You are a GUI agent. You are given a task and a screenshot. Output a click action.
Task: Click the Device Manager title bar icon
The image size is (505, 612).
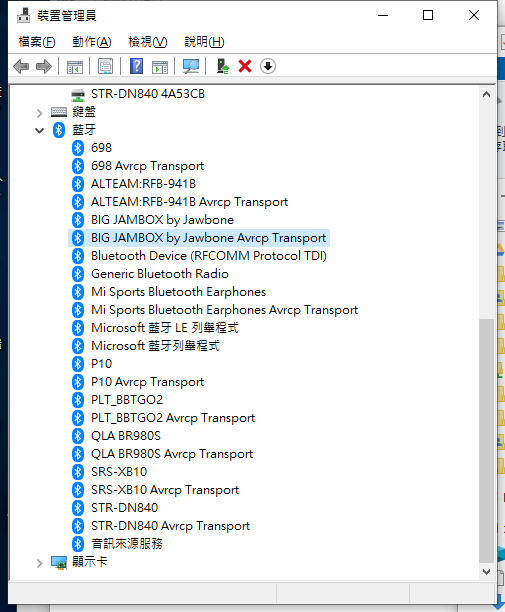23,15
